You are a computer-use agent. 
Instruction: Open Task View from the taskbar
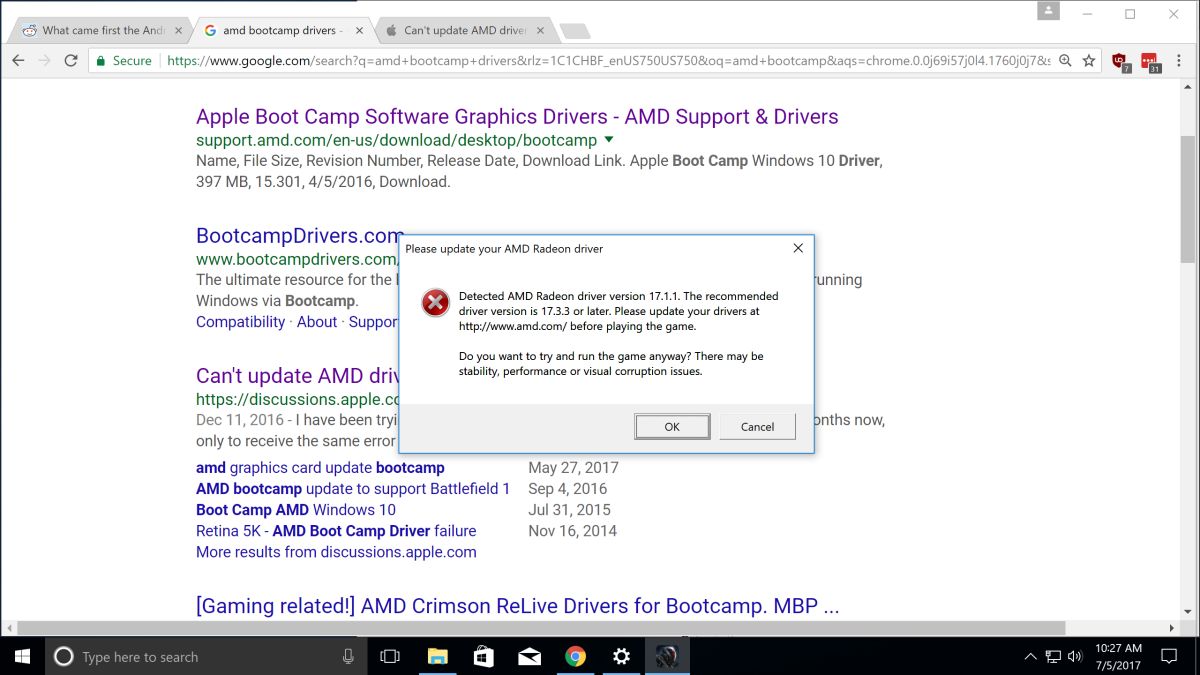390,657
